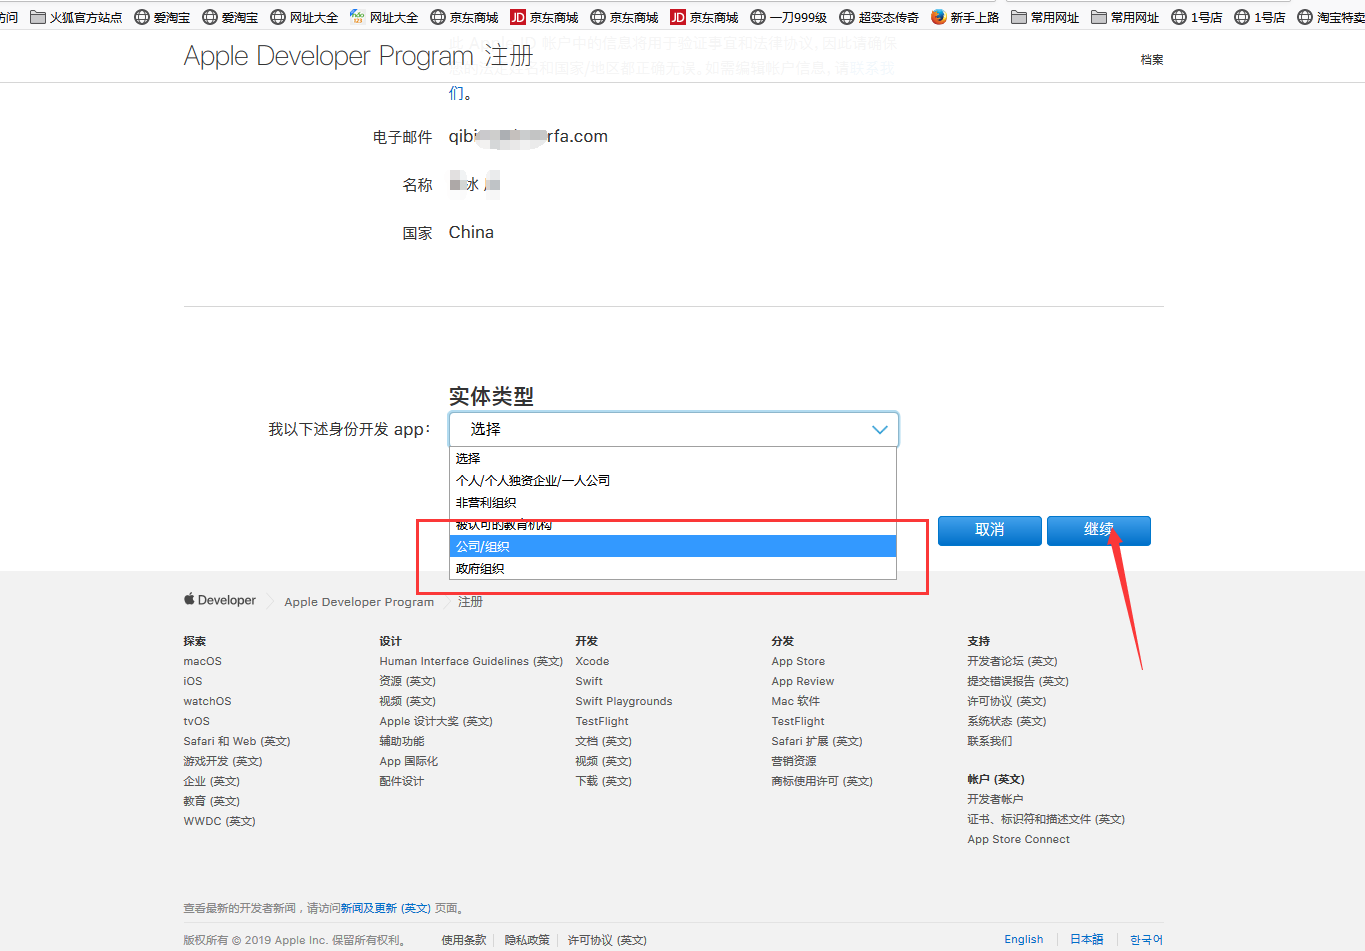This screenshot has width=1365, height=951.
Task: Open the 火狐官方站点 bookmark folder
Action: [x=76, y=17]
